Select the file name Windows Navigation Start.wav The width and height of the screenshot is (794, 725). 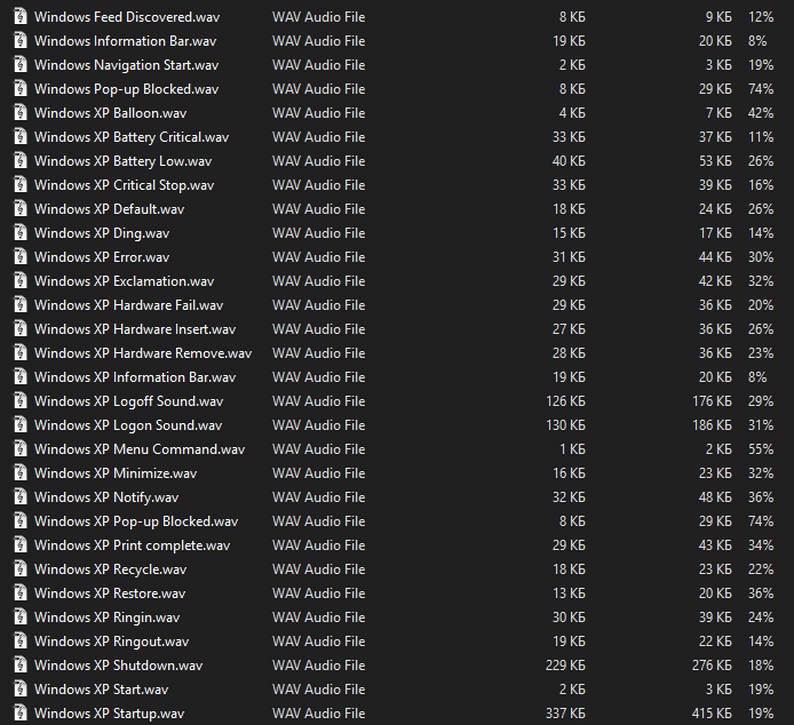(127, 65)
